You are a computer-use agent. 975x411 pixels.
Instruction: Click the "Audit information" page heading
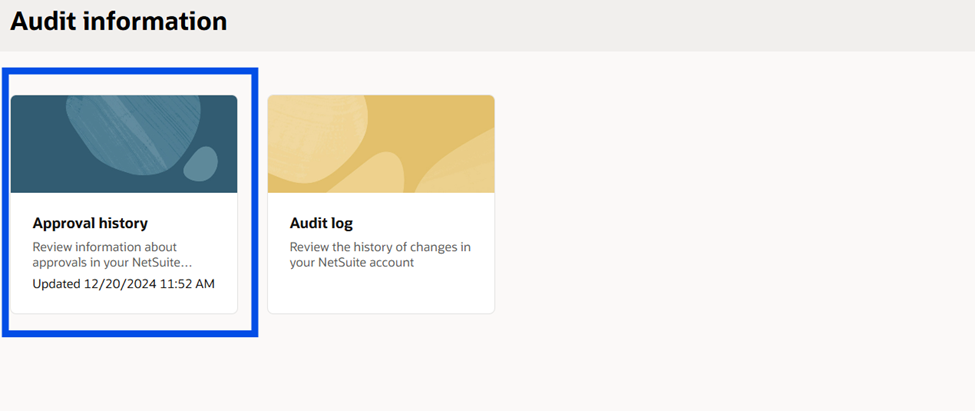point(119,22)
